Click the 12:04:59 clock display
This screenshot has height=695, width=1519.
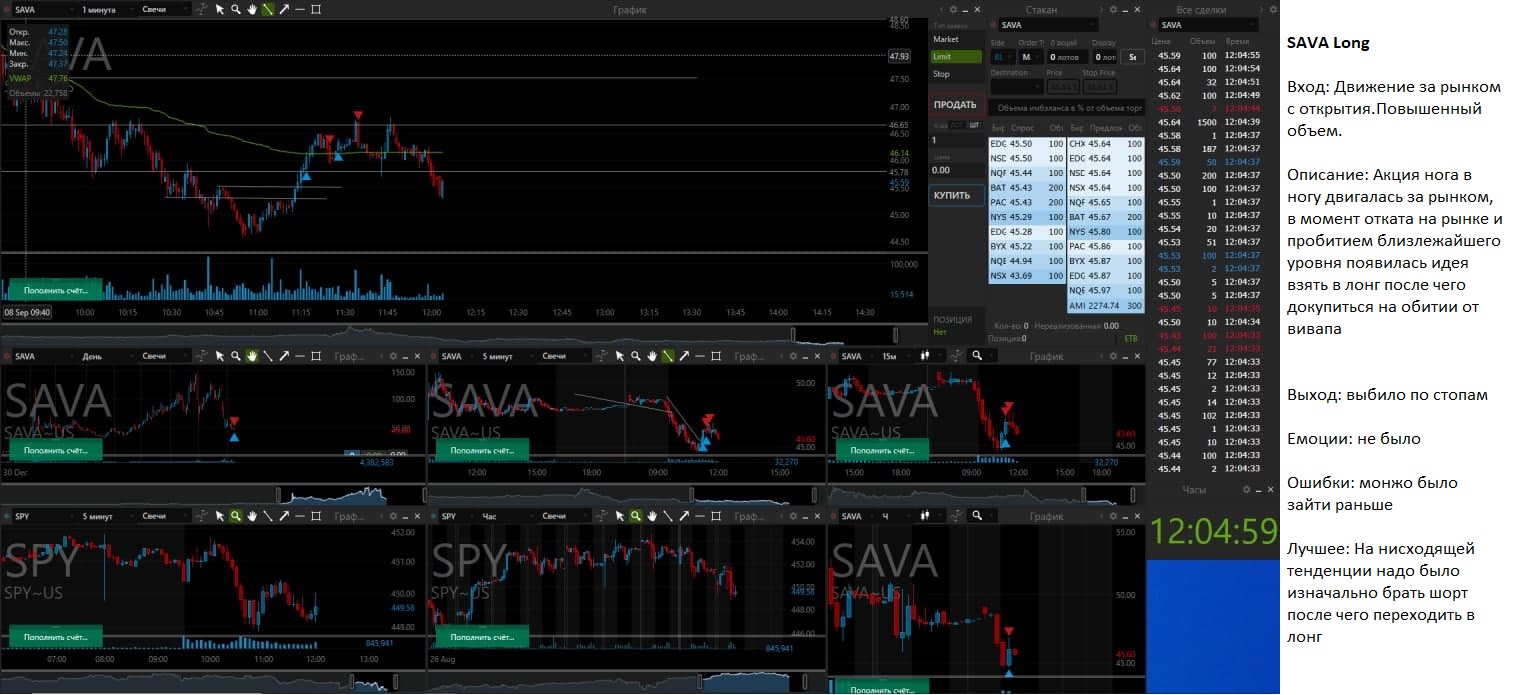pos(1214,530)
